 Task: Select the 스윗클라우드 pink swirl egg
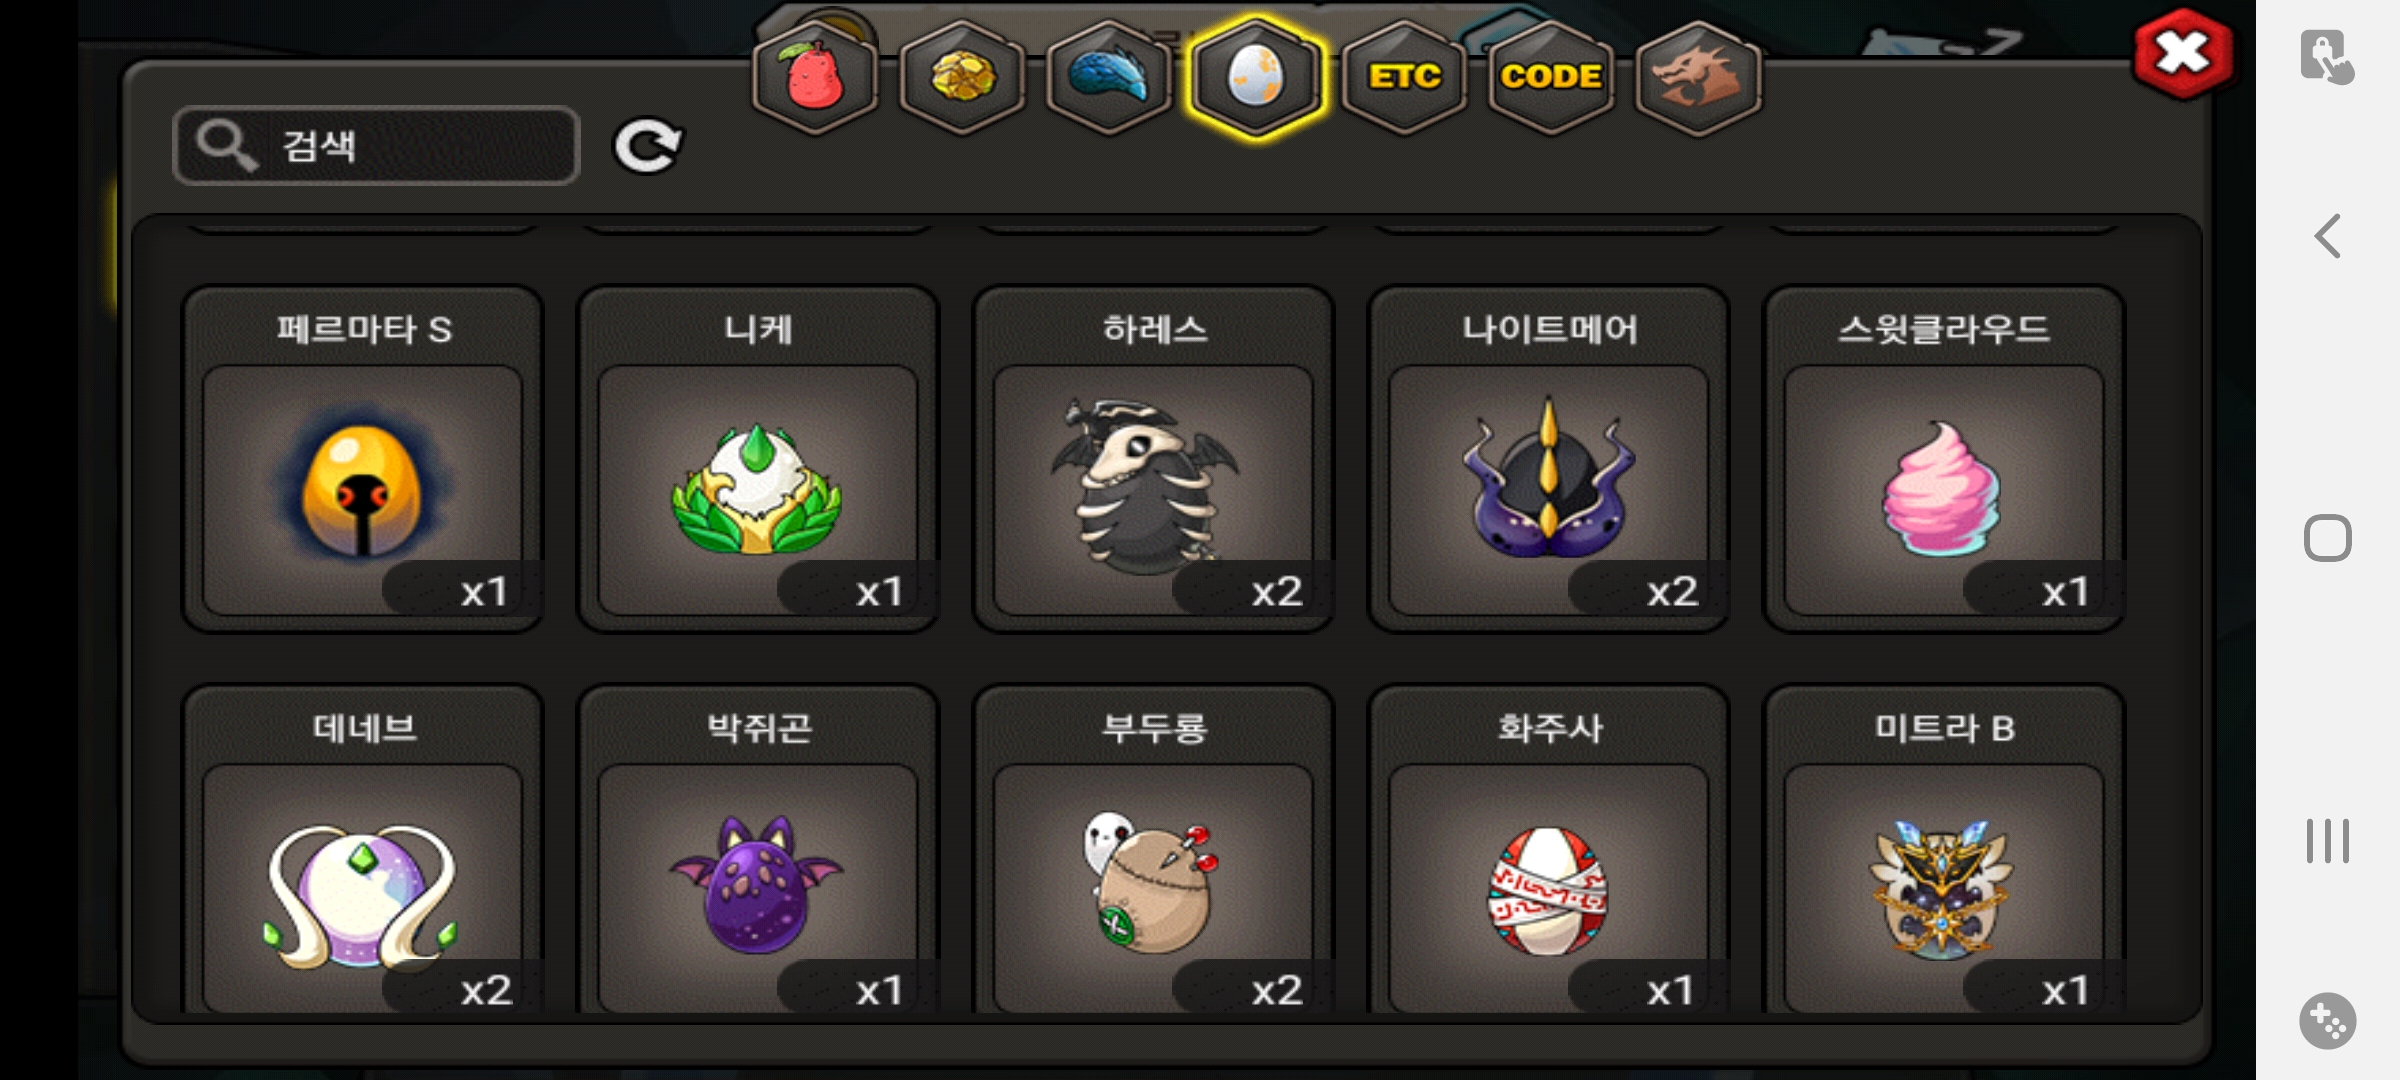(1944, 460)
